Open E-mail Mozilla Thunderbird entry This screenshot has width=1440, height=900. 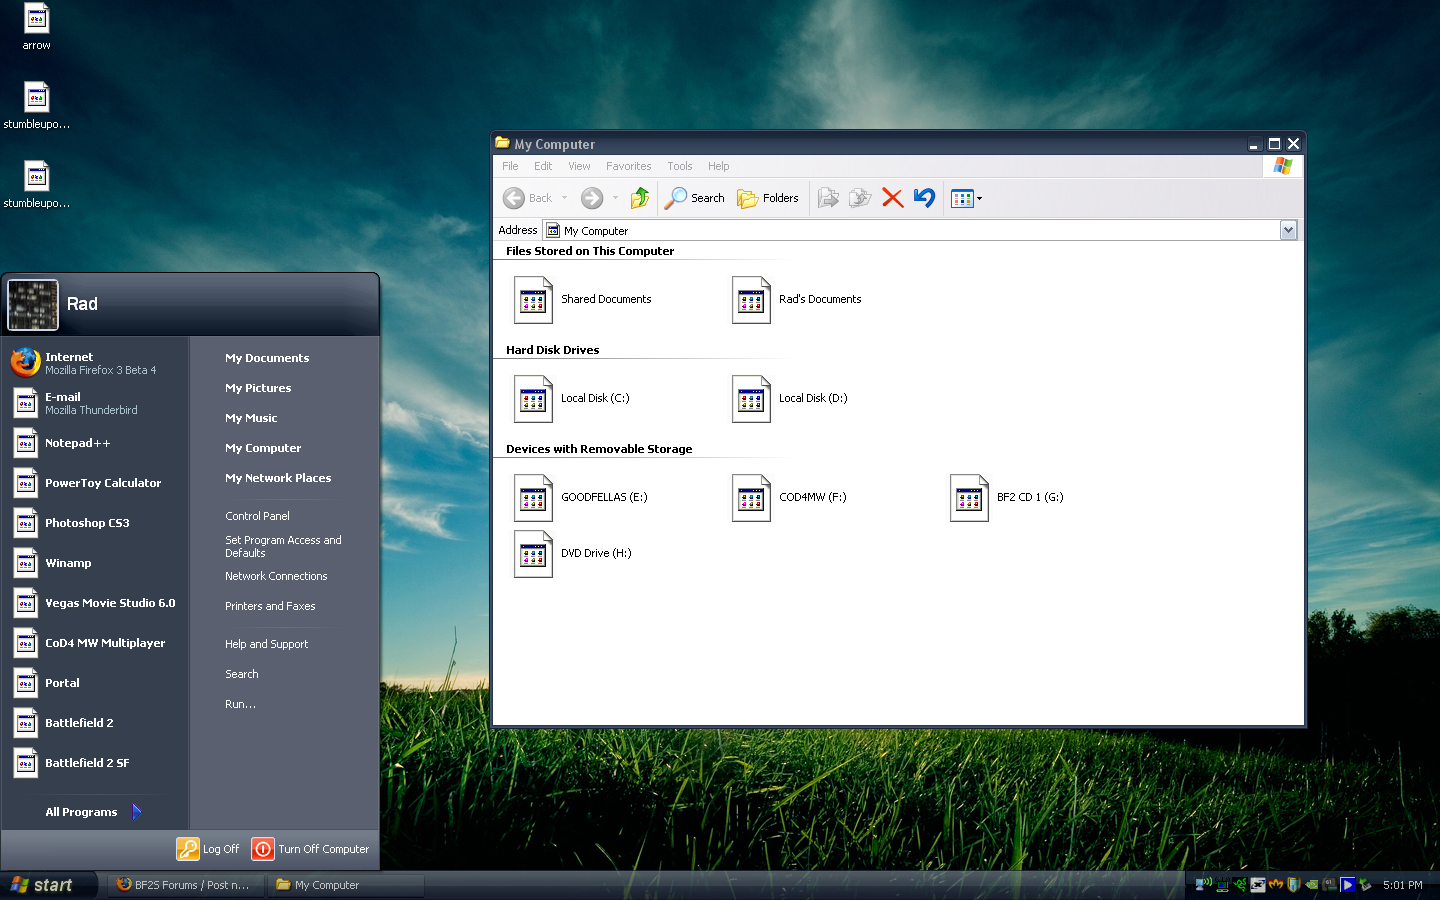96,403
